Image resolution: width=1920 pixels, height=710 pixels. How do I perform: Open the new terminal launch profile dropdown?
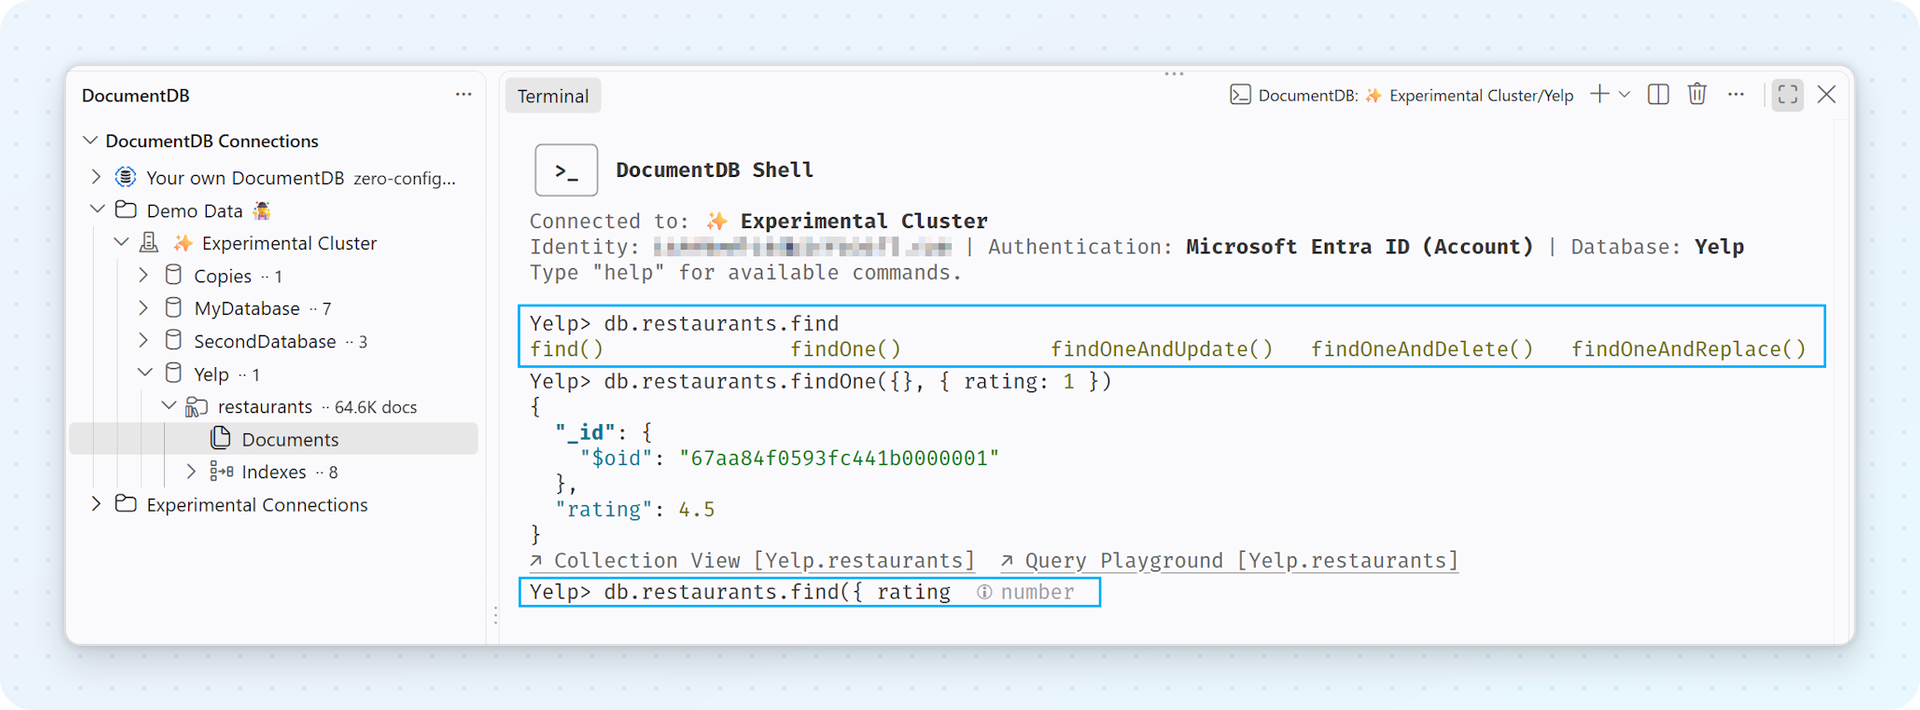[x=1624, y=94]
